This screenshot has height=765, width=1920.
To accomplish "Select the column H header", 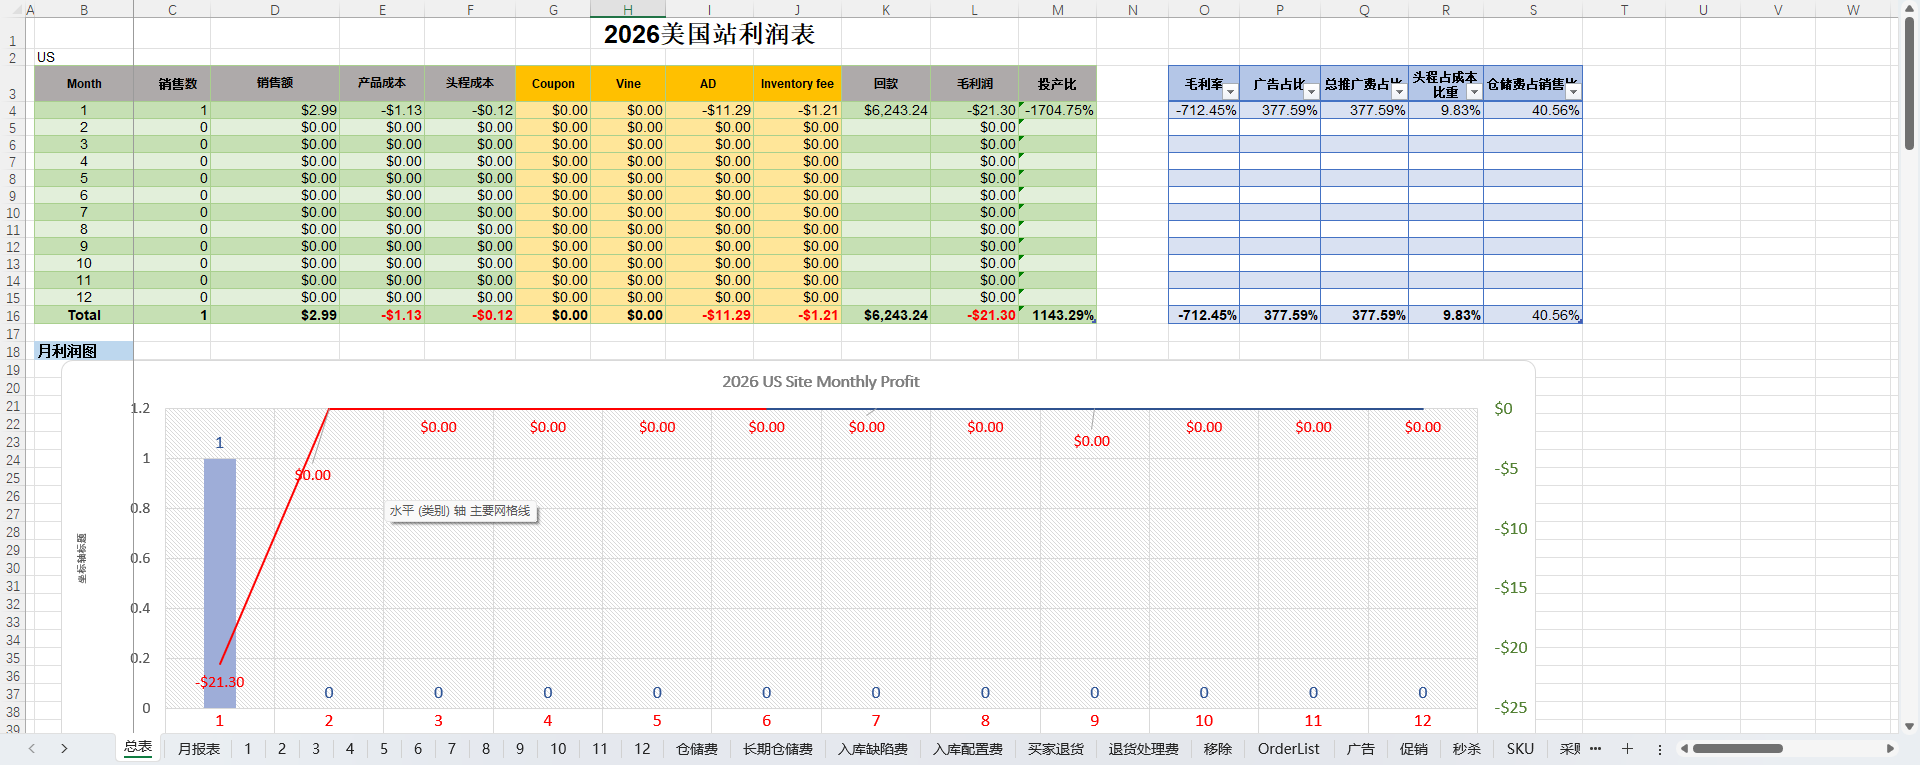I will point(627,9).
